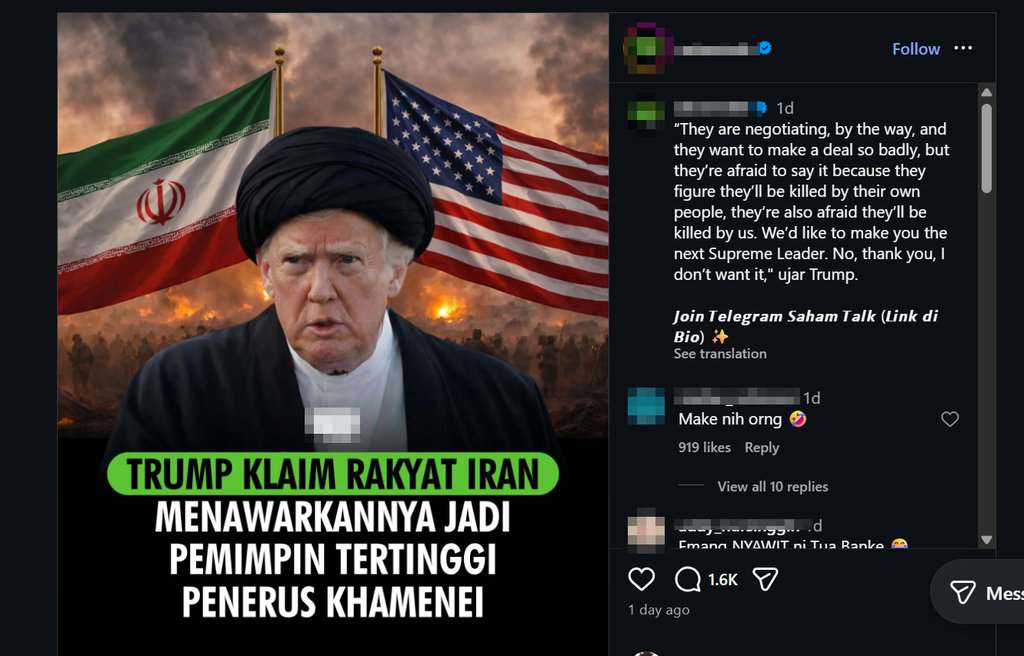Follow this account

[916, 49]
